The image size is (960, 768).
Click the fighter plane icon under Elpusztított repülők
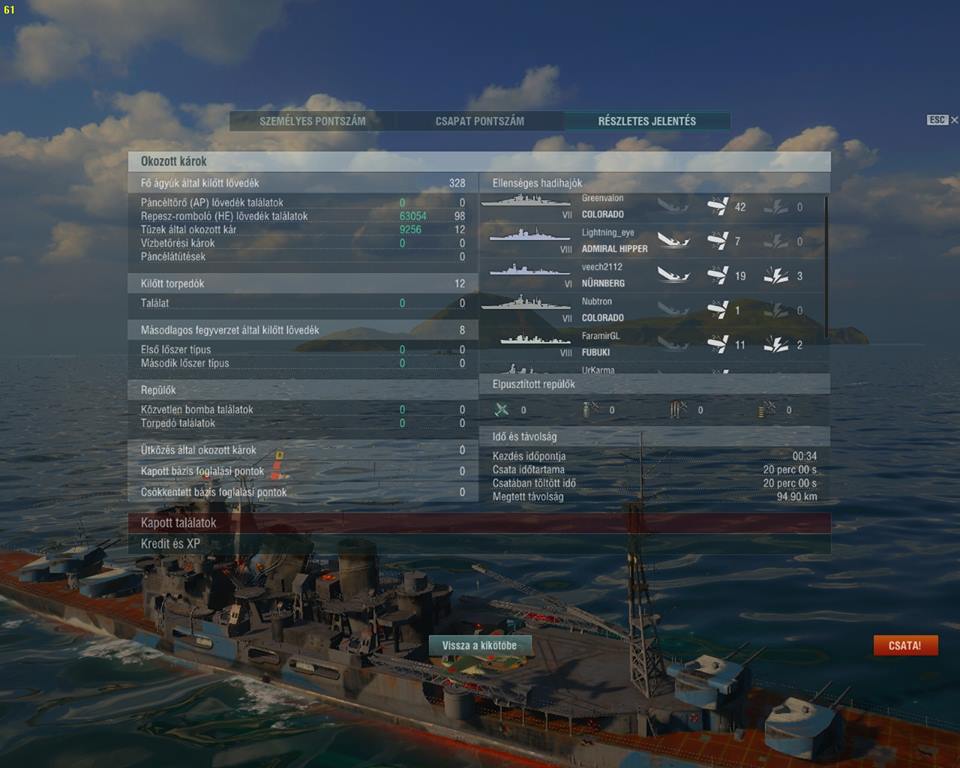(x=501, y=410)
